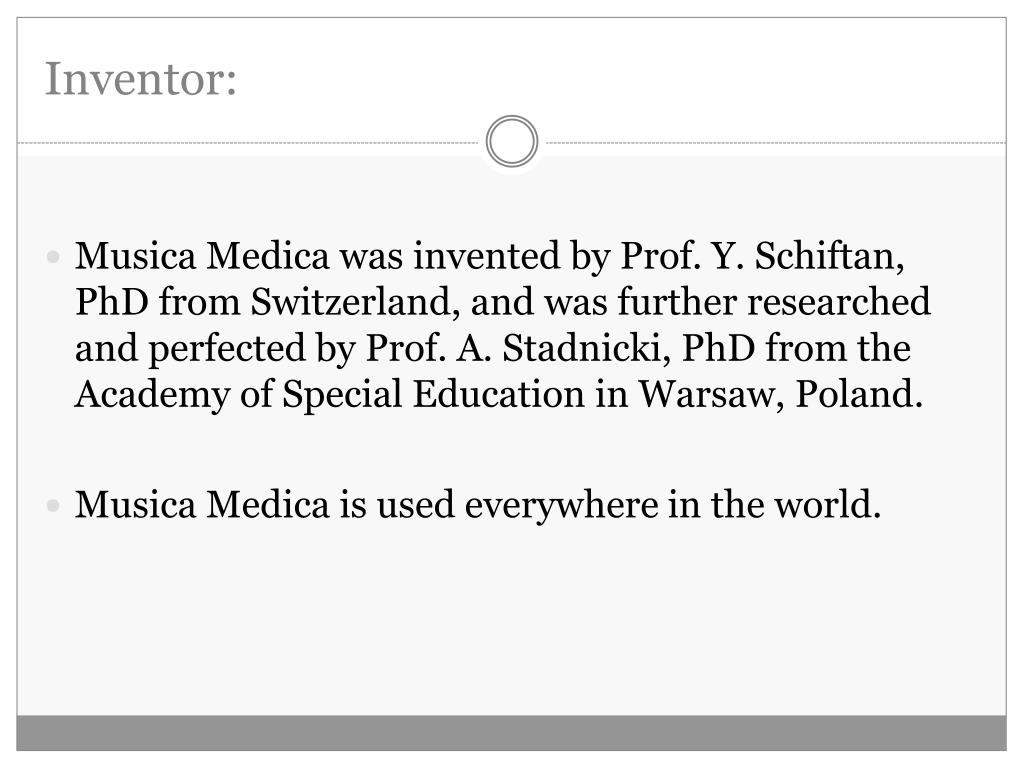Click the gray footer bar of the slide
Image resolution: width=1024 pixels, height=768 pixels.
point(512,733)
